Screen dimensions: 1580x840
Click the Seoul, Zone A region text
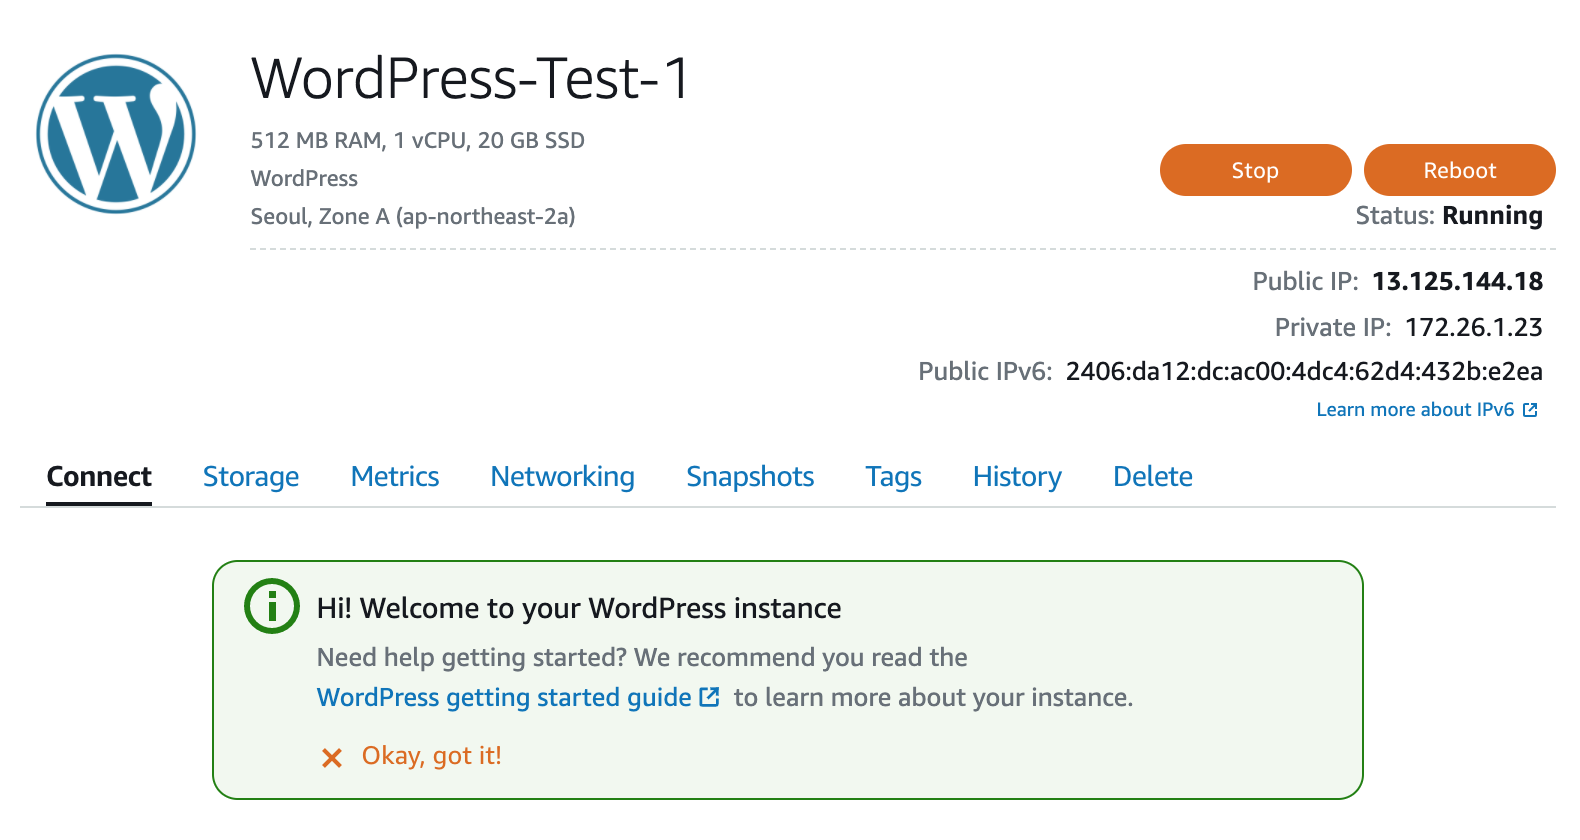[413, 217]
